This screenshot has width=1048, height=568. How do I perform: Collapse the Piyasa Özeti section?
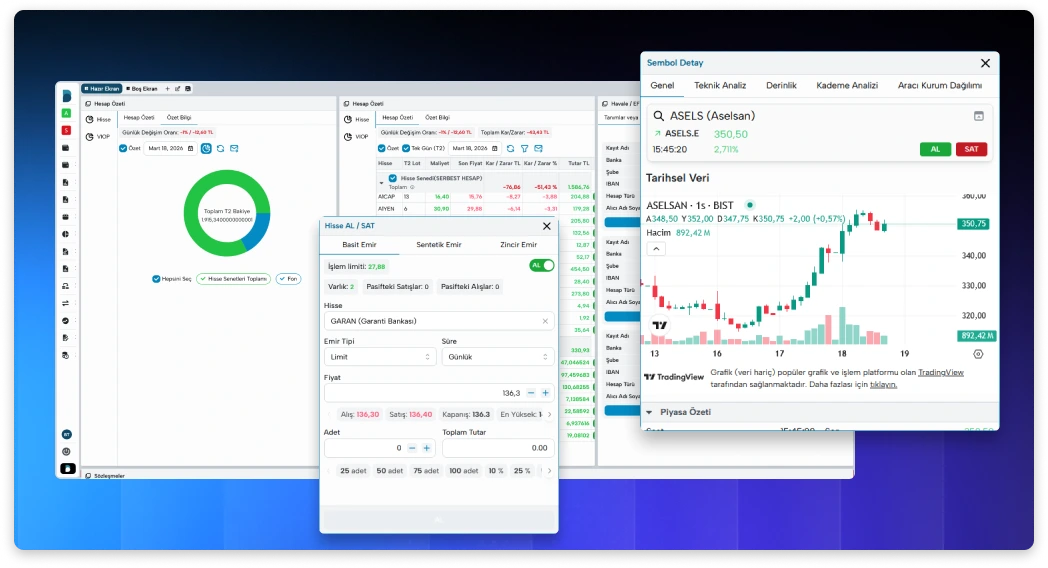(649, 411)
